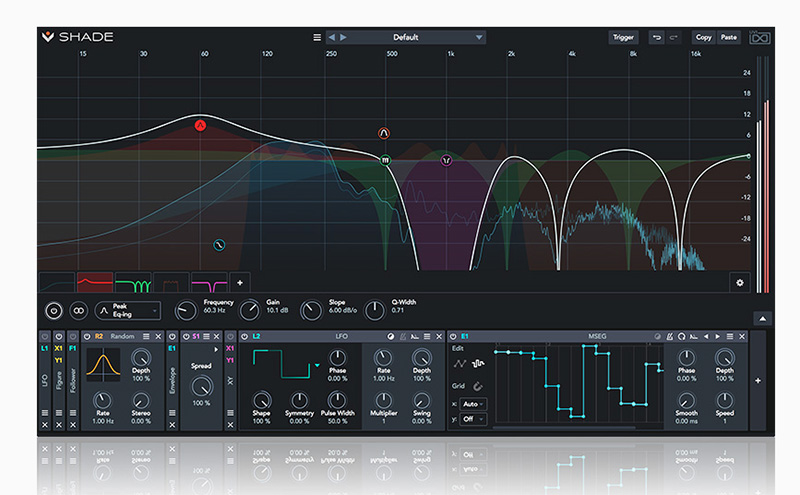
Task: Open the MSEG grid x Auto dropdown
Action: (x=473, y=404)
